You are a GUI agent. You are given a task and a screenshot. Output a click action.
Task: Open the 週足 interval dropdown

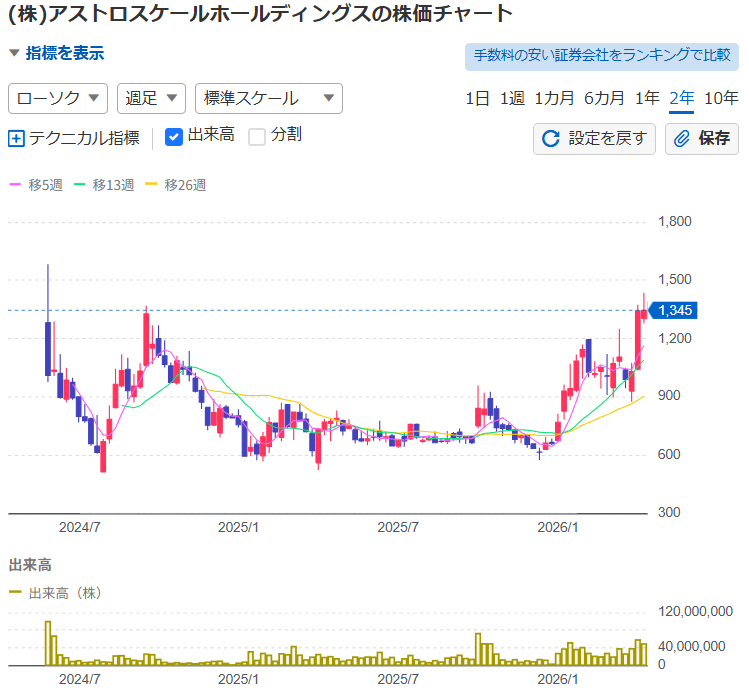151,98
